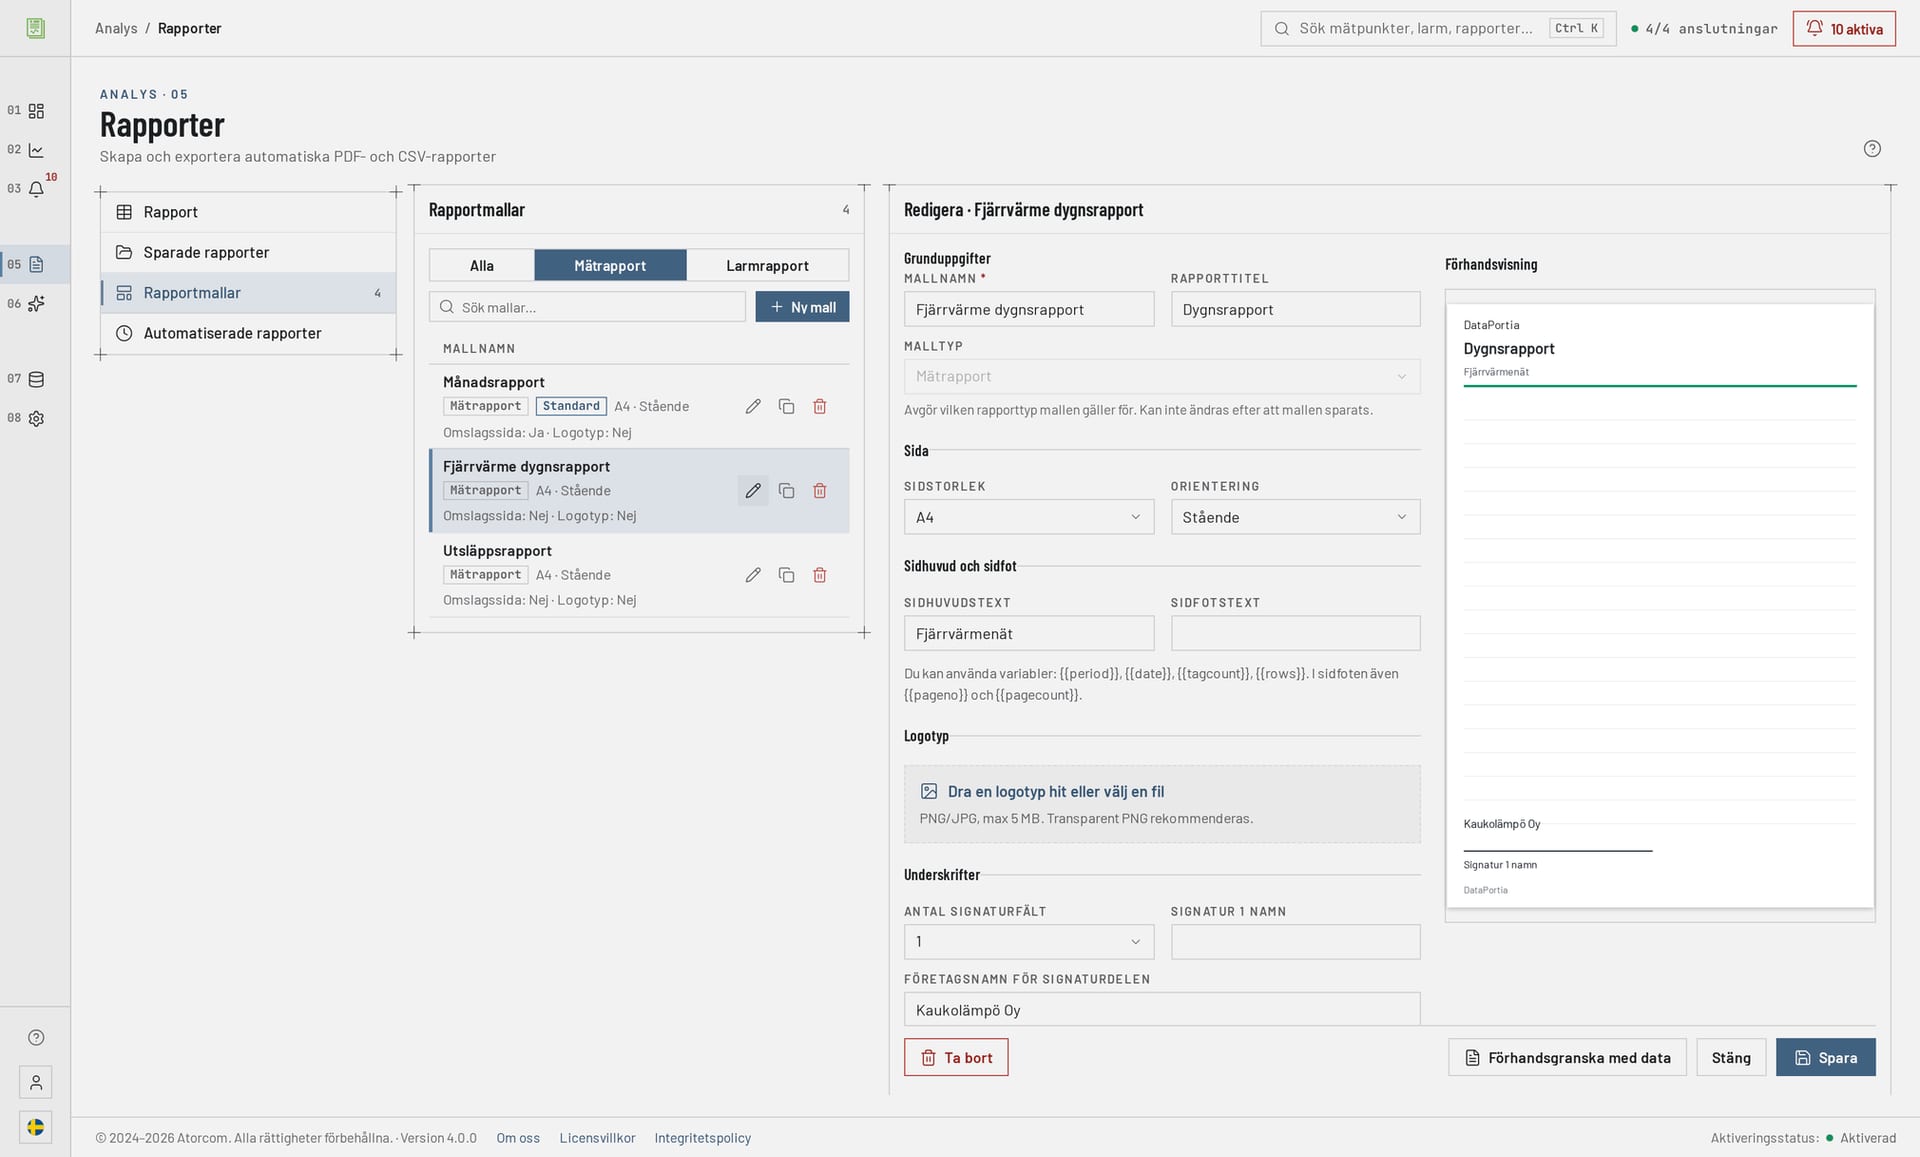Open the sparkle icon labeled 06
The image size is (1920, 1157).
pos(36,304)
